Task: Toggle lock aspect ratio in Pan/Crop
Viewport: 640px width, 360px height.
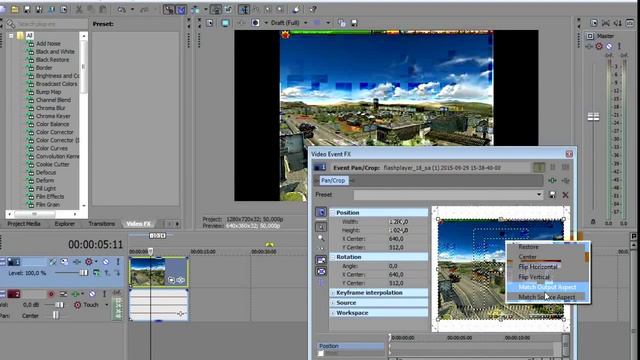Action: (x=321, y=260)
